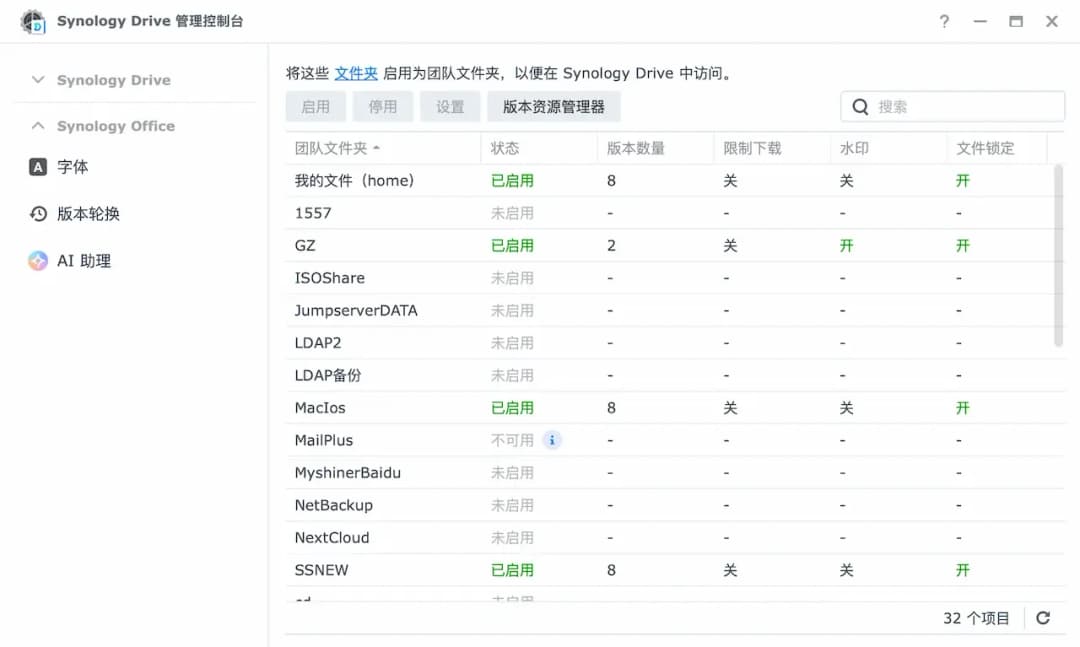Screen dimensions: 1080x647
Task: Select the MacIos folder row
Action: pos(668,407)
